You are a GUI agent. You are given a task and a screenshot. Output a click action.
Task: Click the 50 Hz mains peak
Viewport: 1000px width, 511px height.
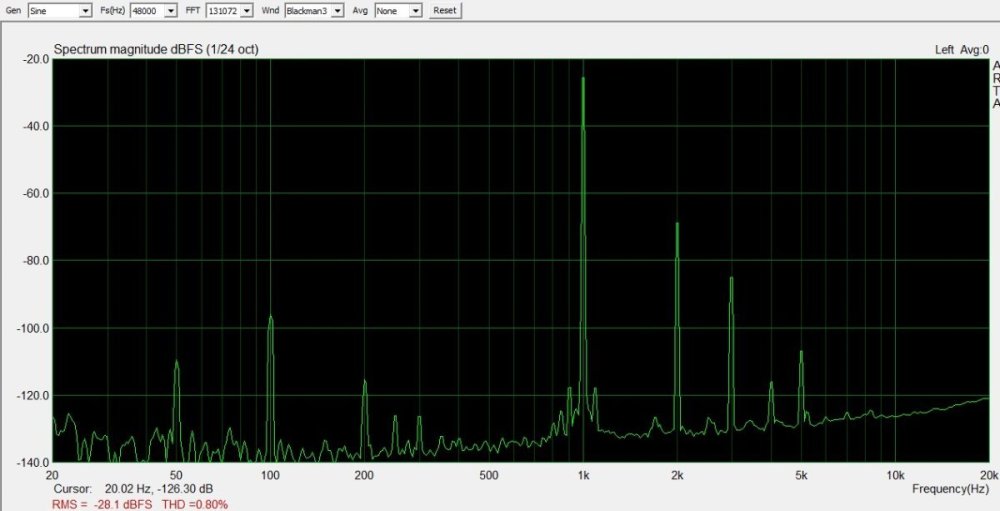click(176, 362)
